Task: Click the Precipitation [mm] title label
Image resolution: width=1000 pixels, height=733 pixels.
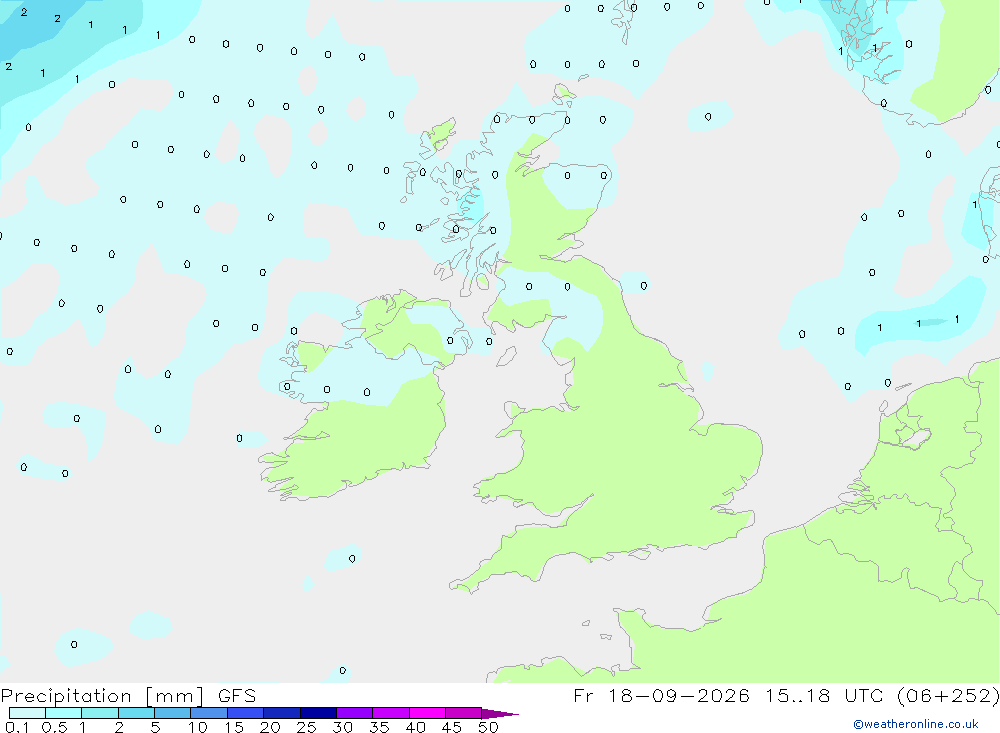Action: tap(102, 696)
